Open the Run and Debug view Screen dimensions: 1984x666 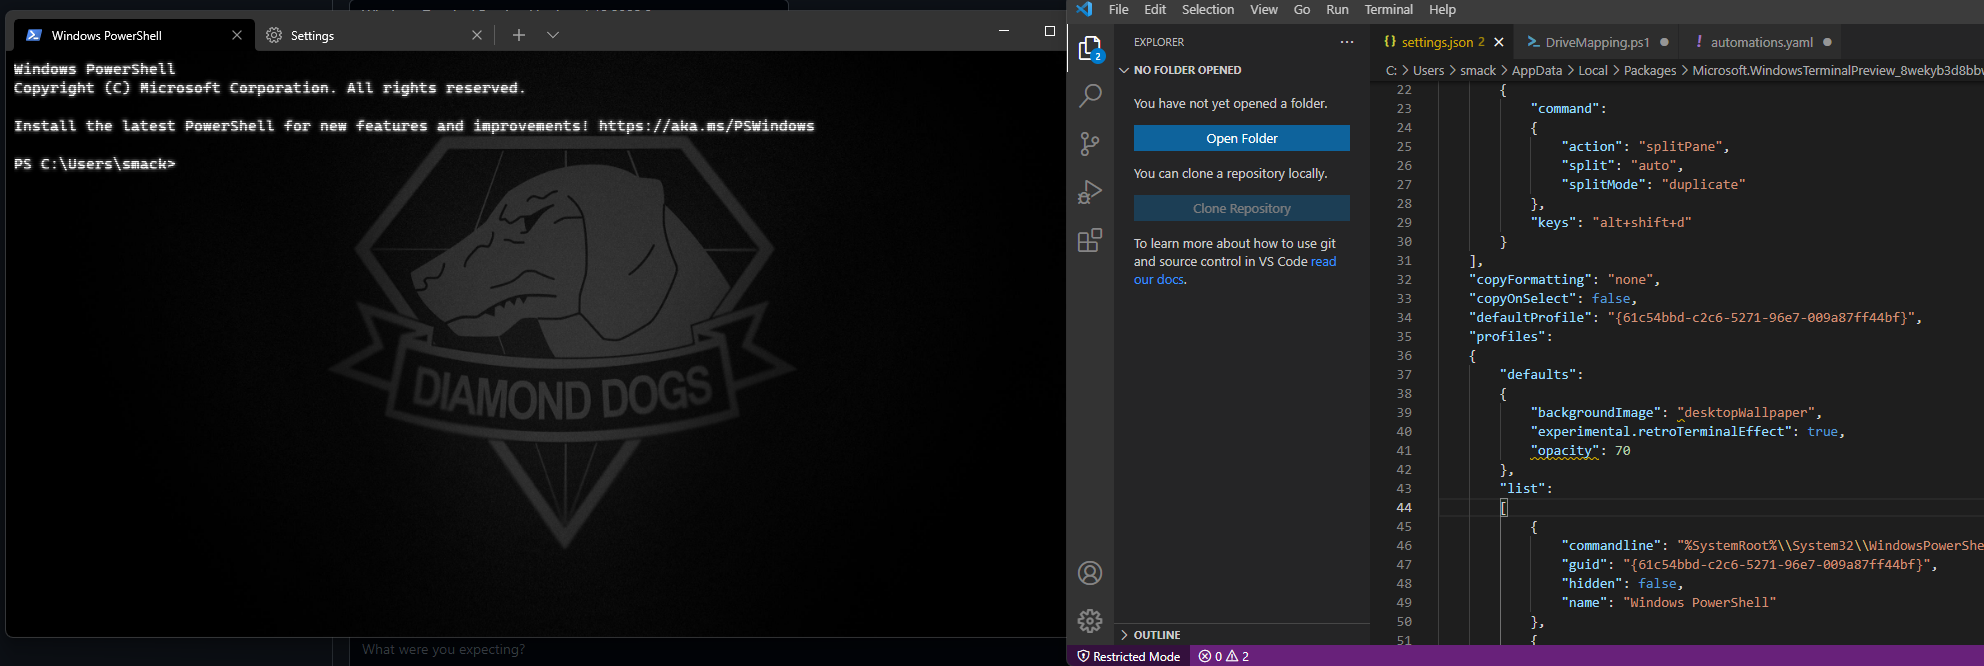coord(1090,192)
